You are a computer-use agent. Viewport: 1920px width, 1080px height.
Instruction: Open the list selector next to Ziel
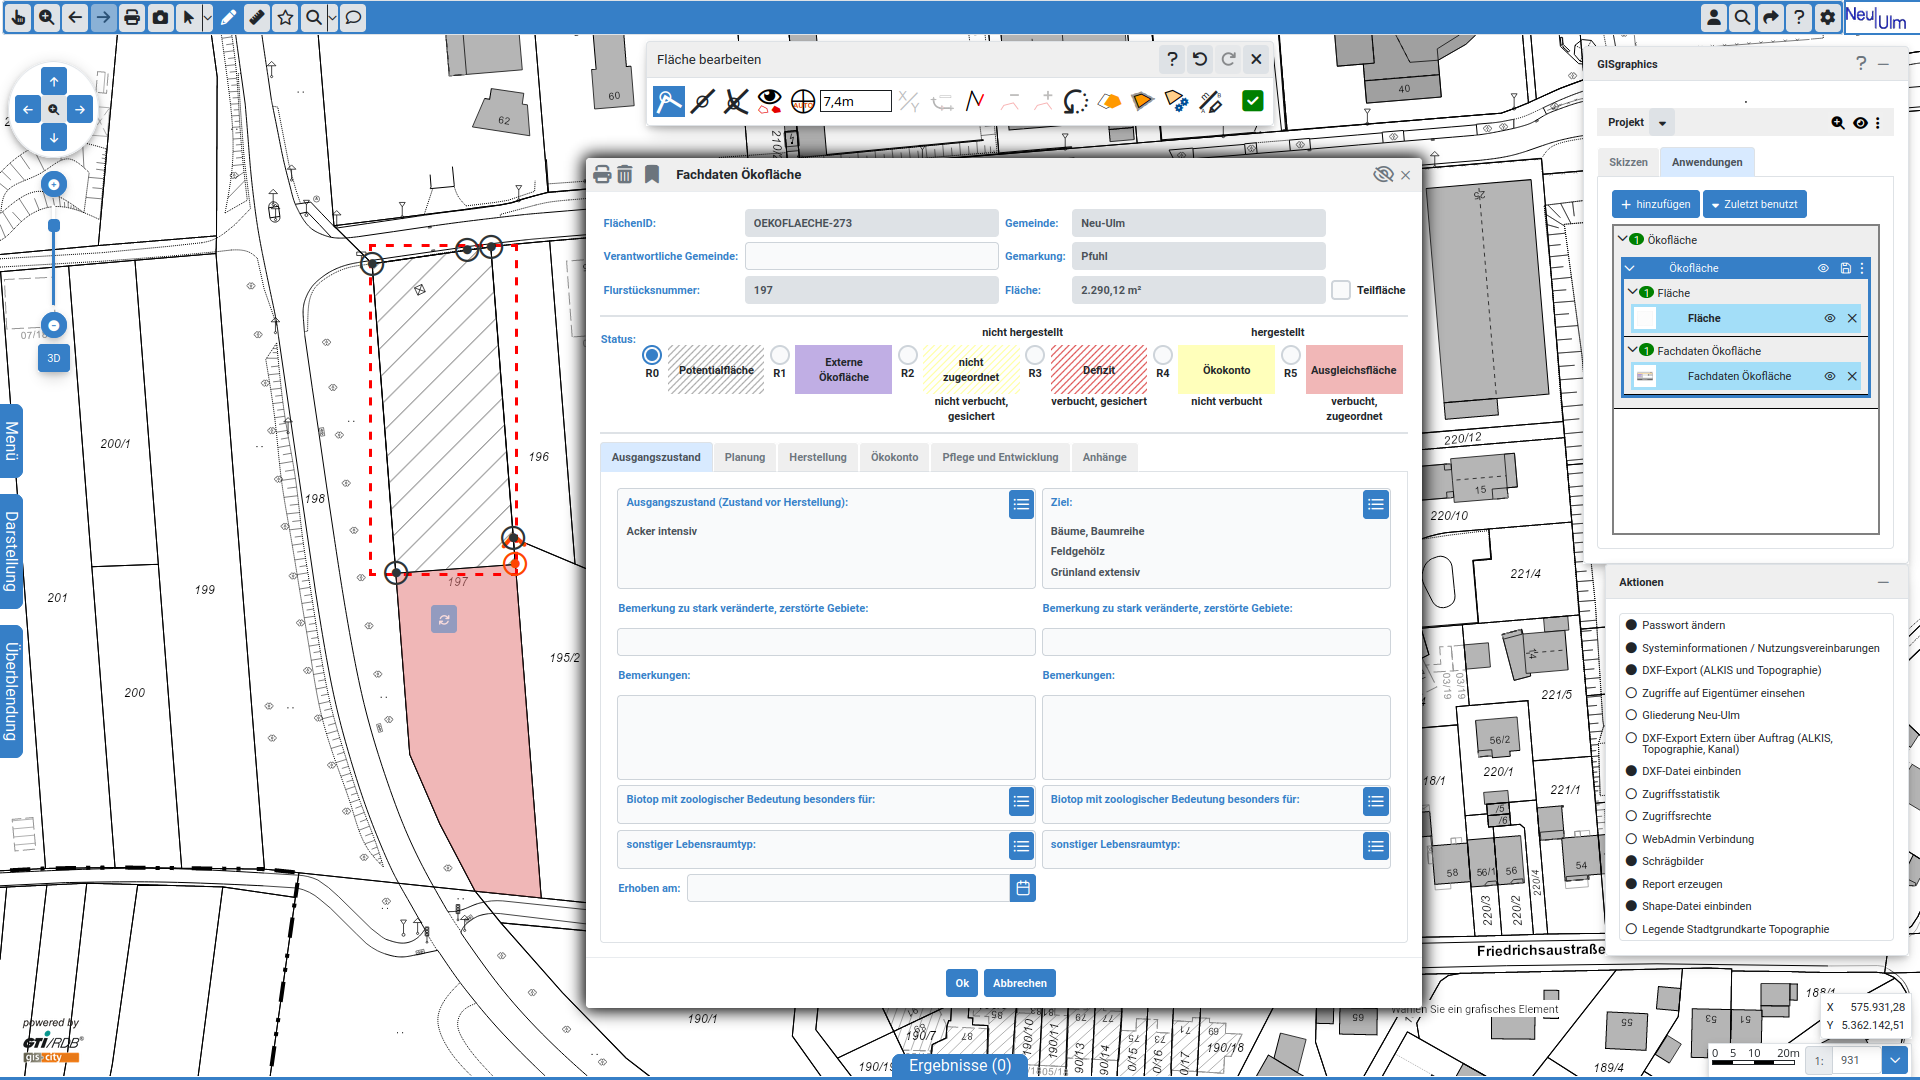coord(1375,504)
